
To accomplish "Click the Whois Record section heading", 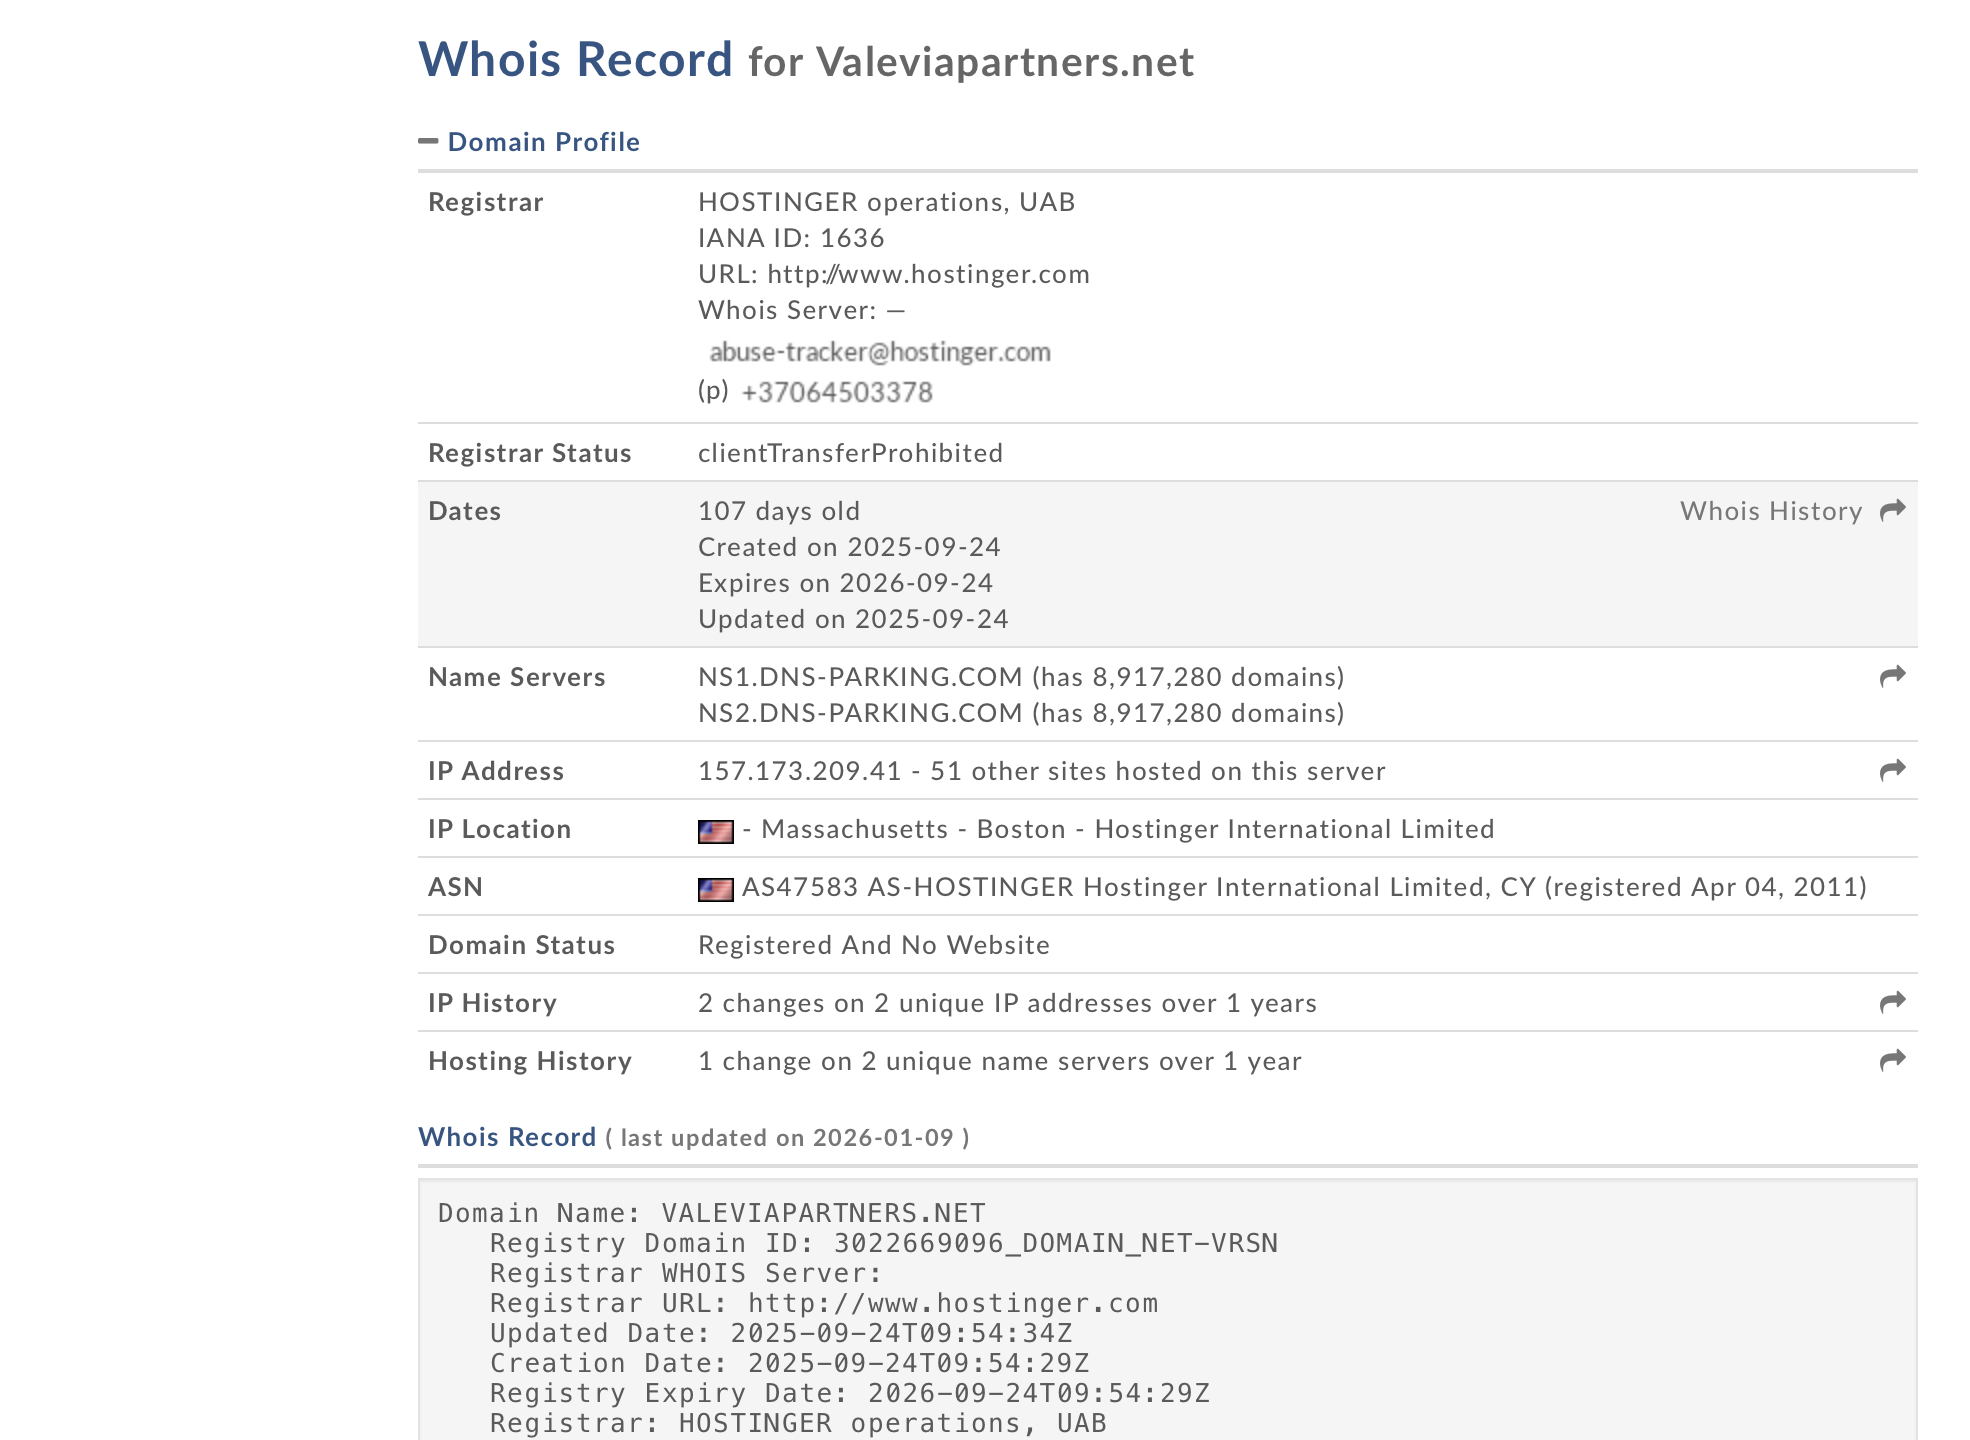I will coord(506,1137).
